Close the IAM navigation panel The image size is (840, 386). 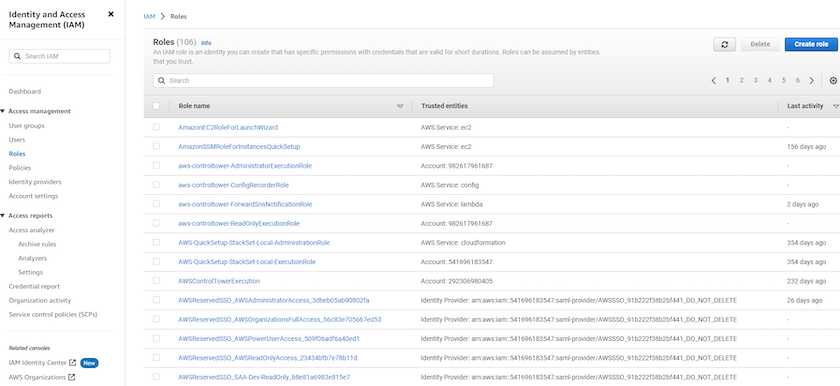click(111, 14)
